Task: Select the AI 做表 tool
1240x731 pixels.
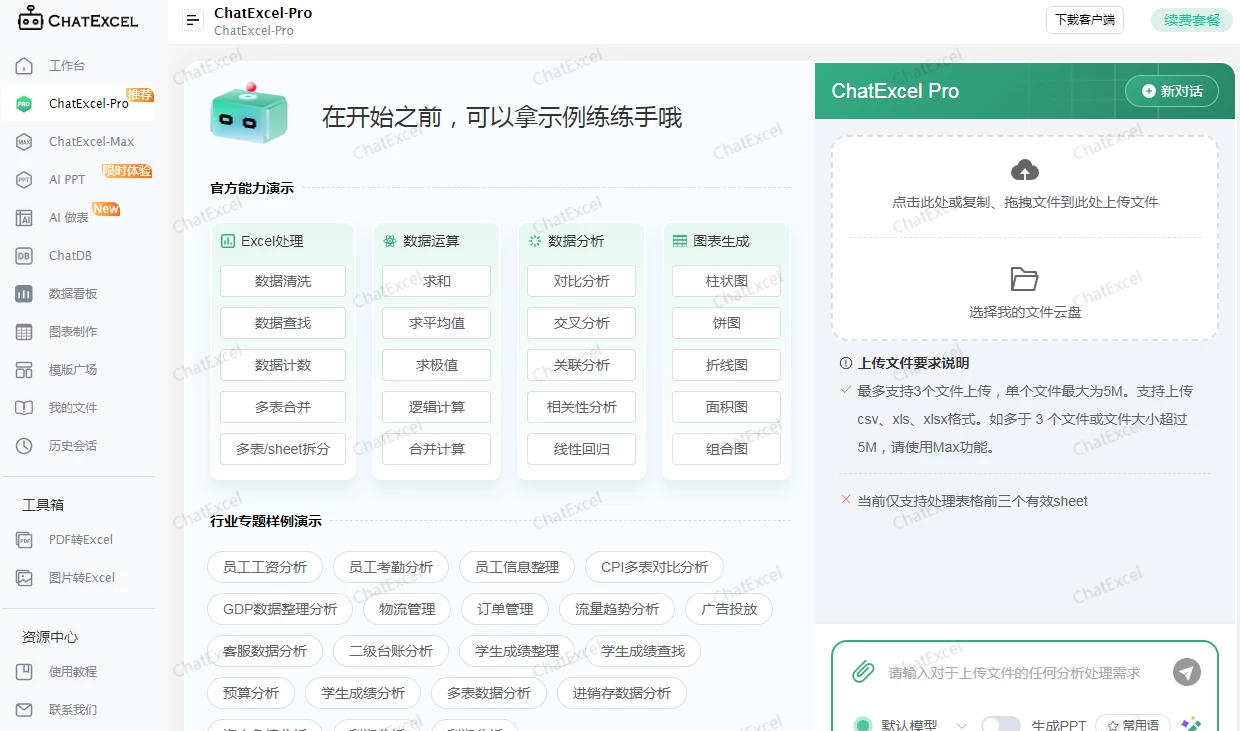Action: [66, 217]
